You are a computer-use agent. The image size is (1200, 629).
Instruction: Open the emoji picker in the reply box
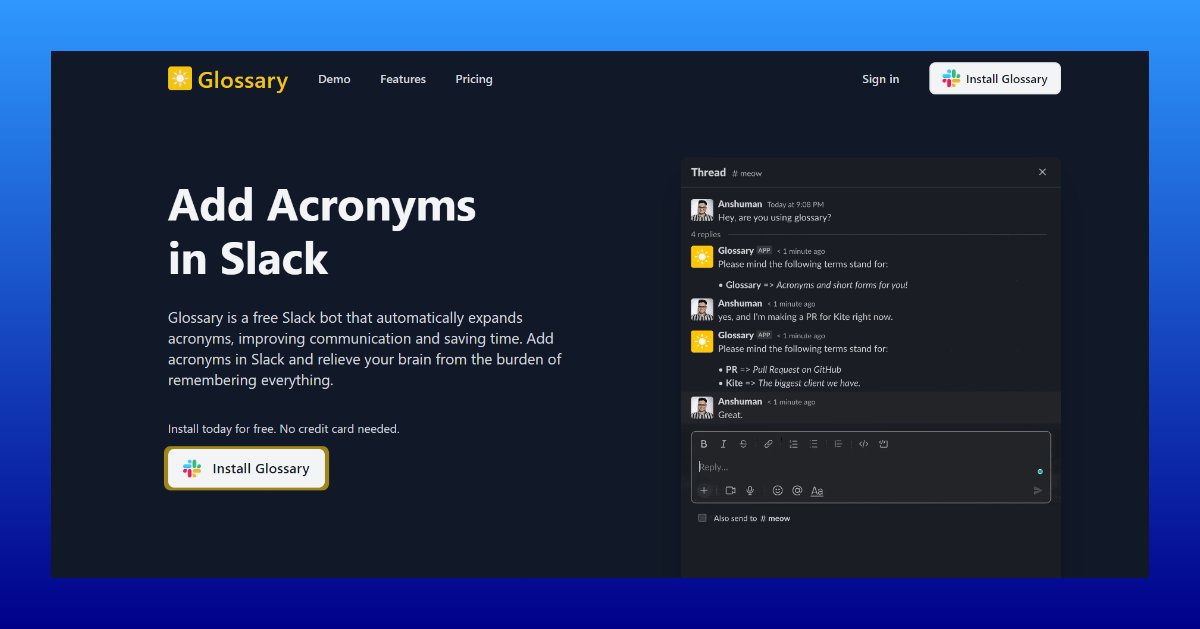click(778, 490)
